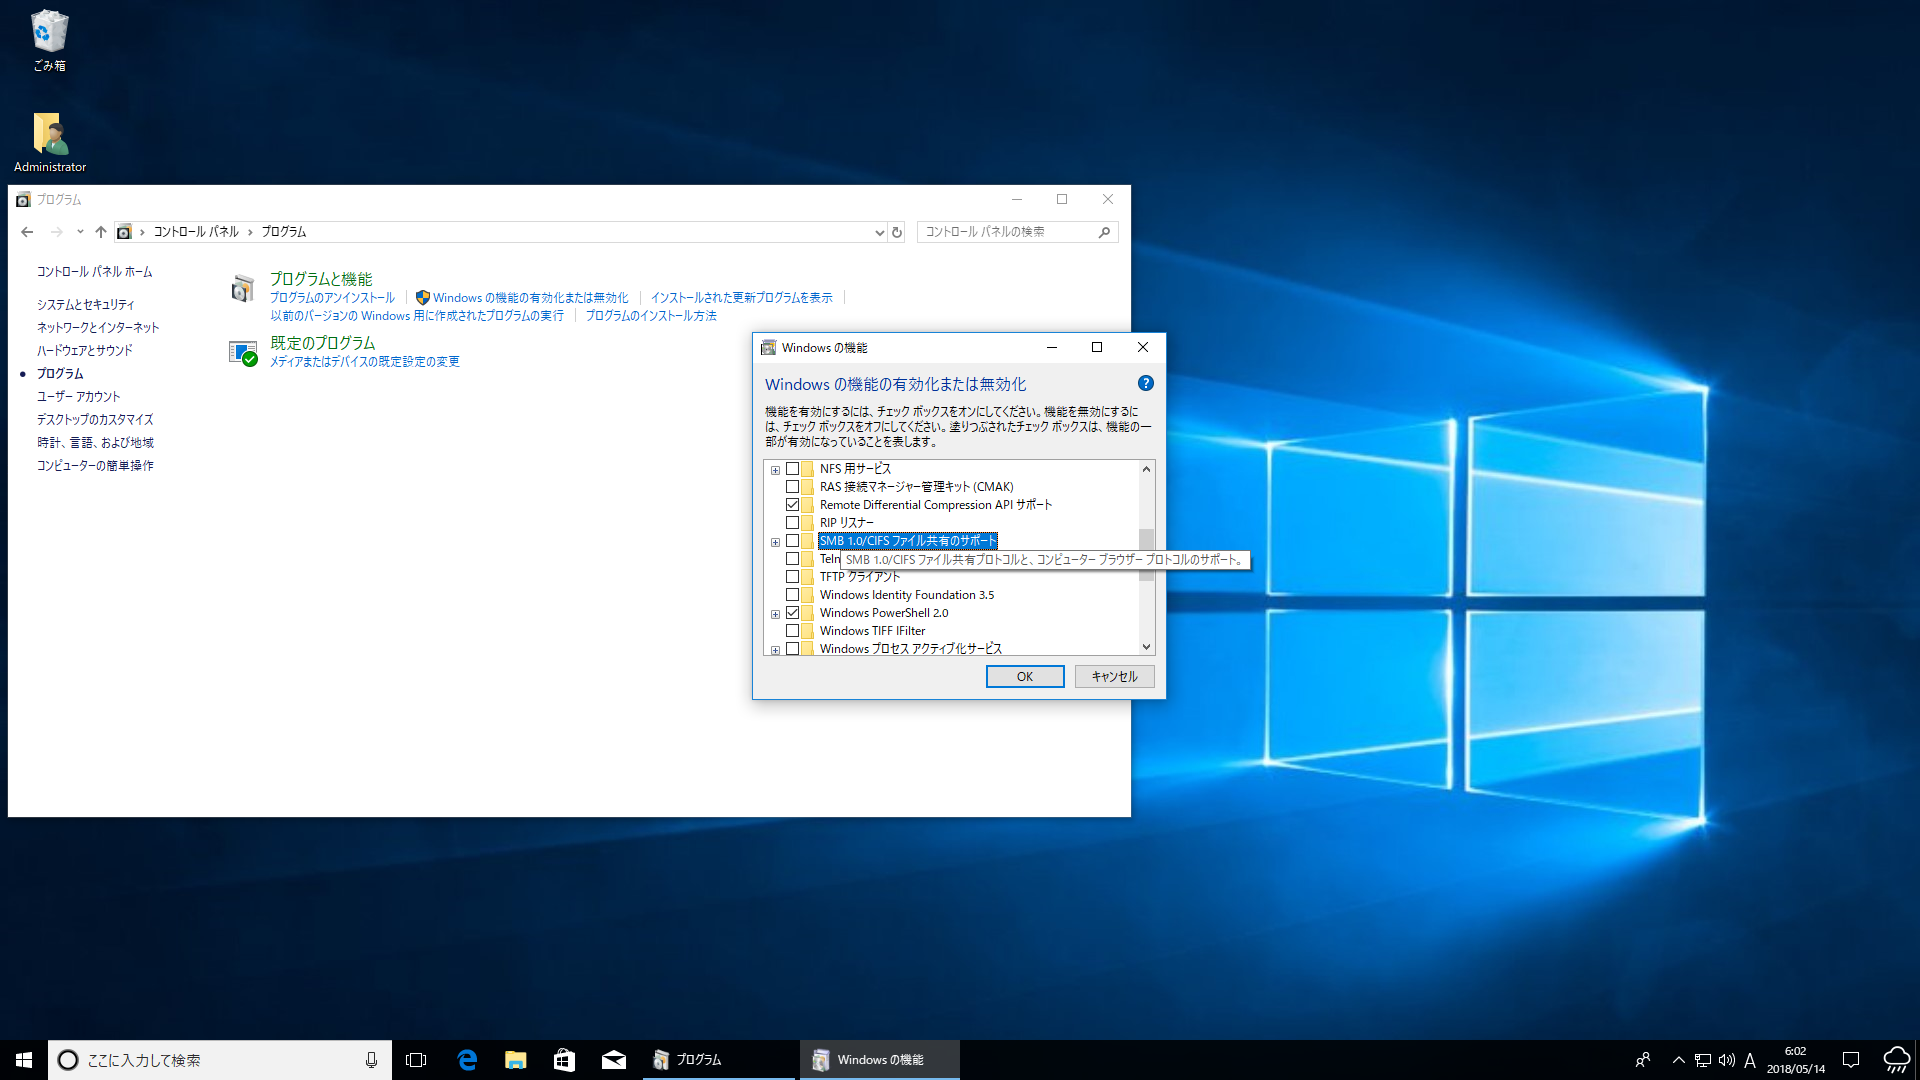Check the Windows TIFF IFilter checkbox
Image resolution: width=1920 pixels, height=1080 pixels.
(x=792, y=631)
